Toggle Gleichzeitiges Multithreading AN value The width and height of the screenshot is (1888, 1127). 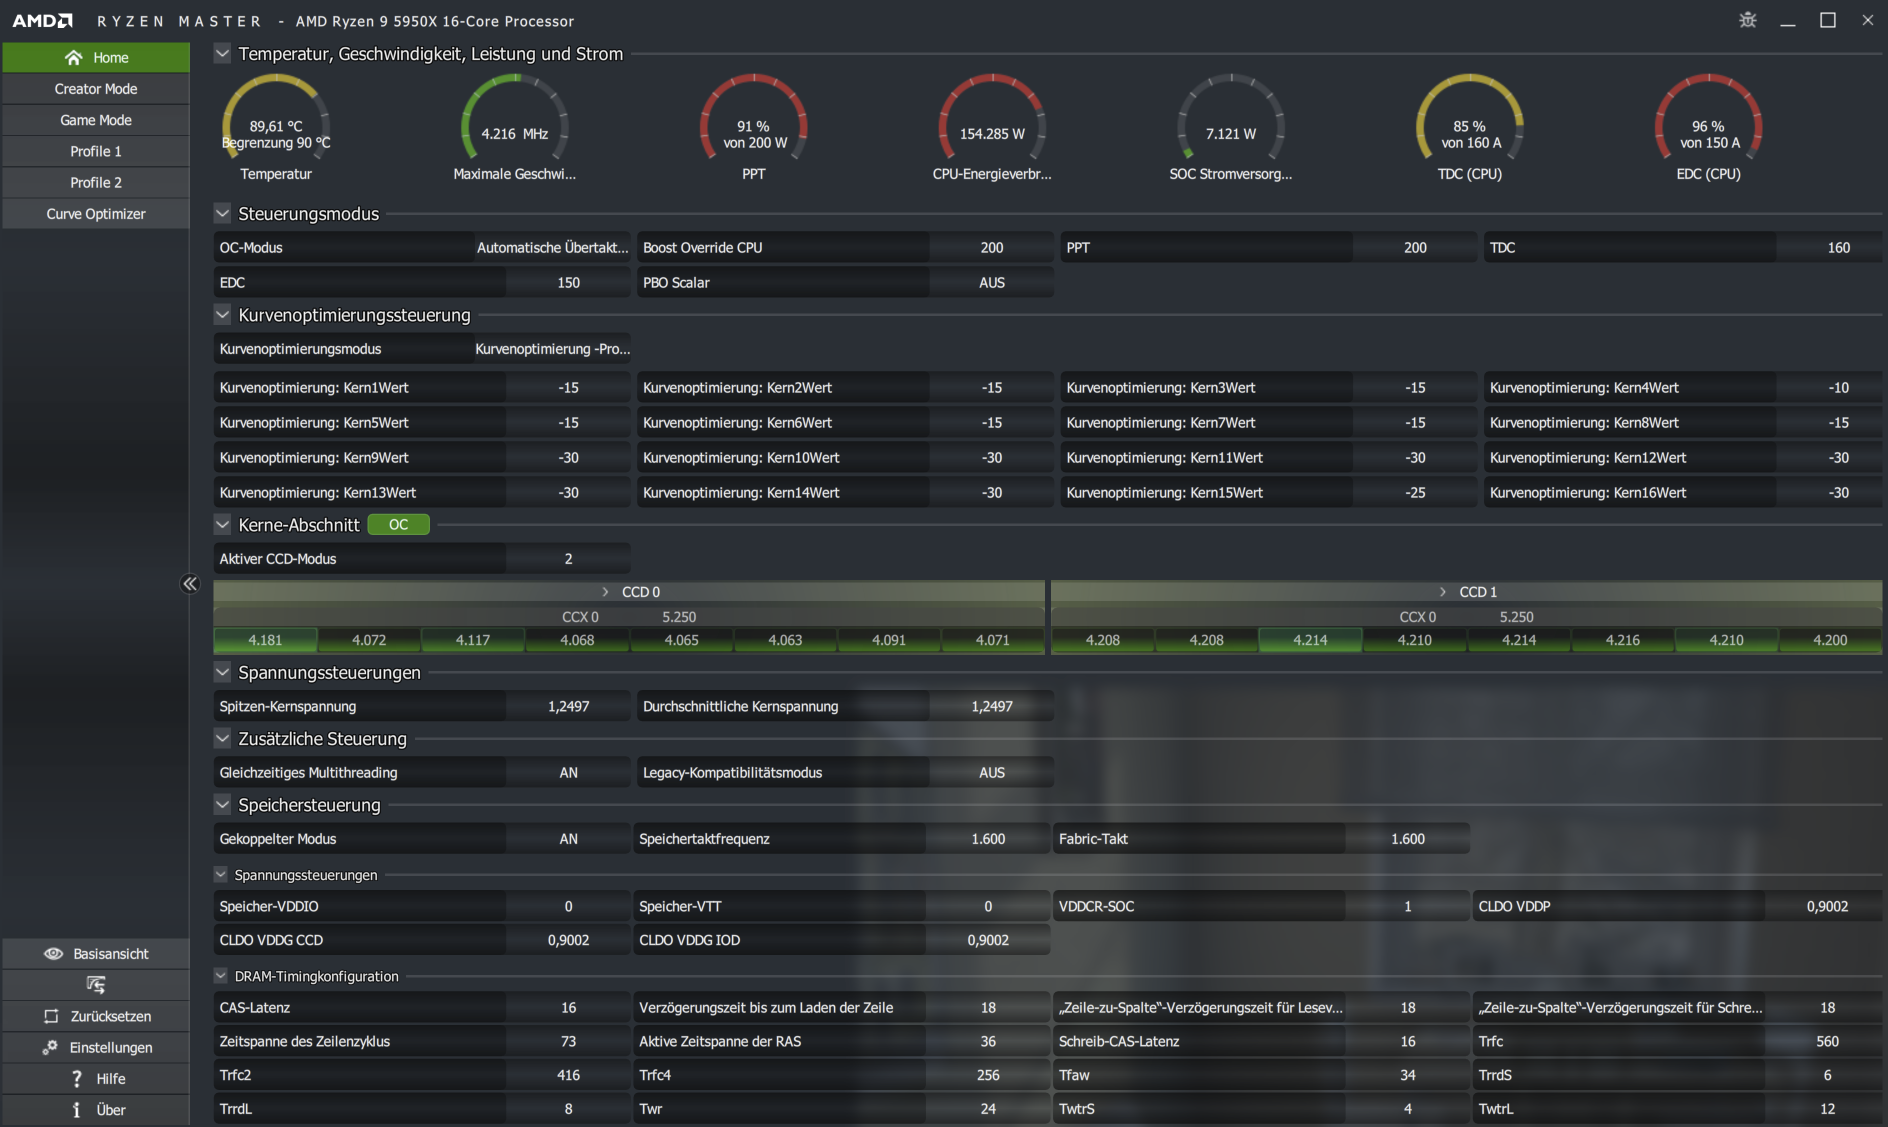[x=568, y=773]
